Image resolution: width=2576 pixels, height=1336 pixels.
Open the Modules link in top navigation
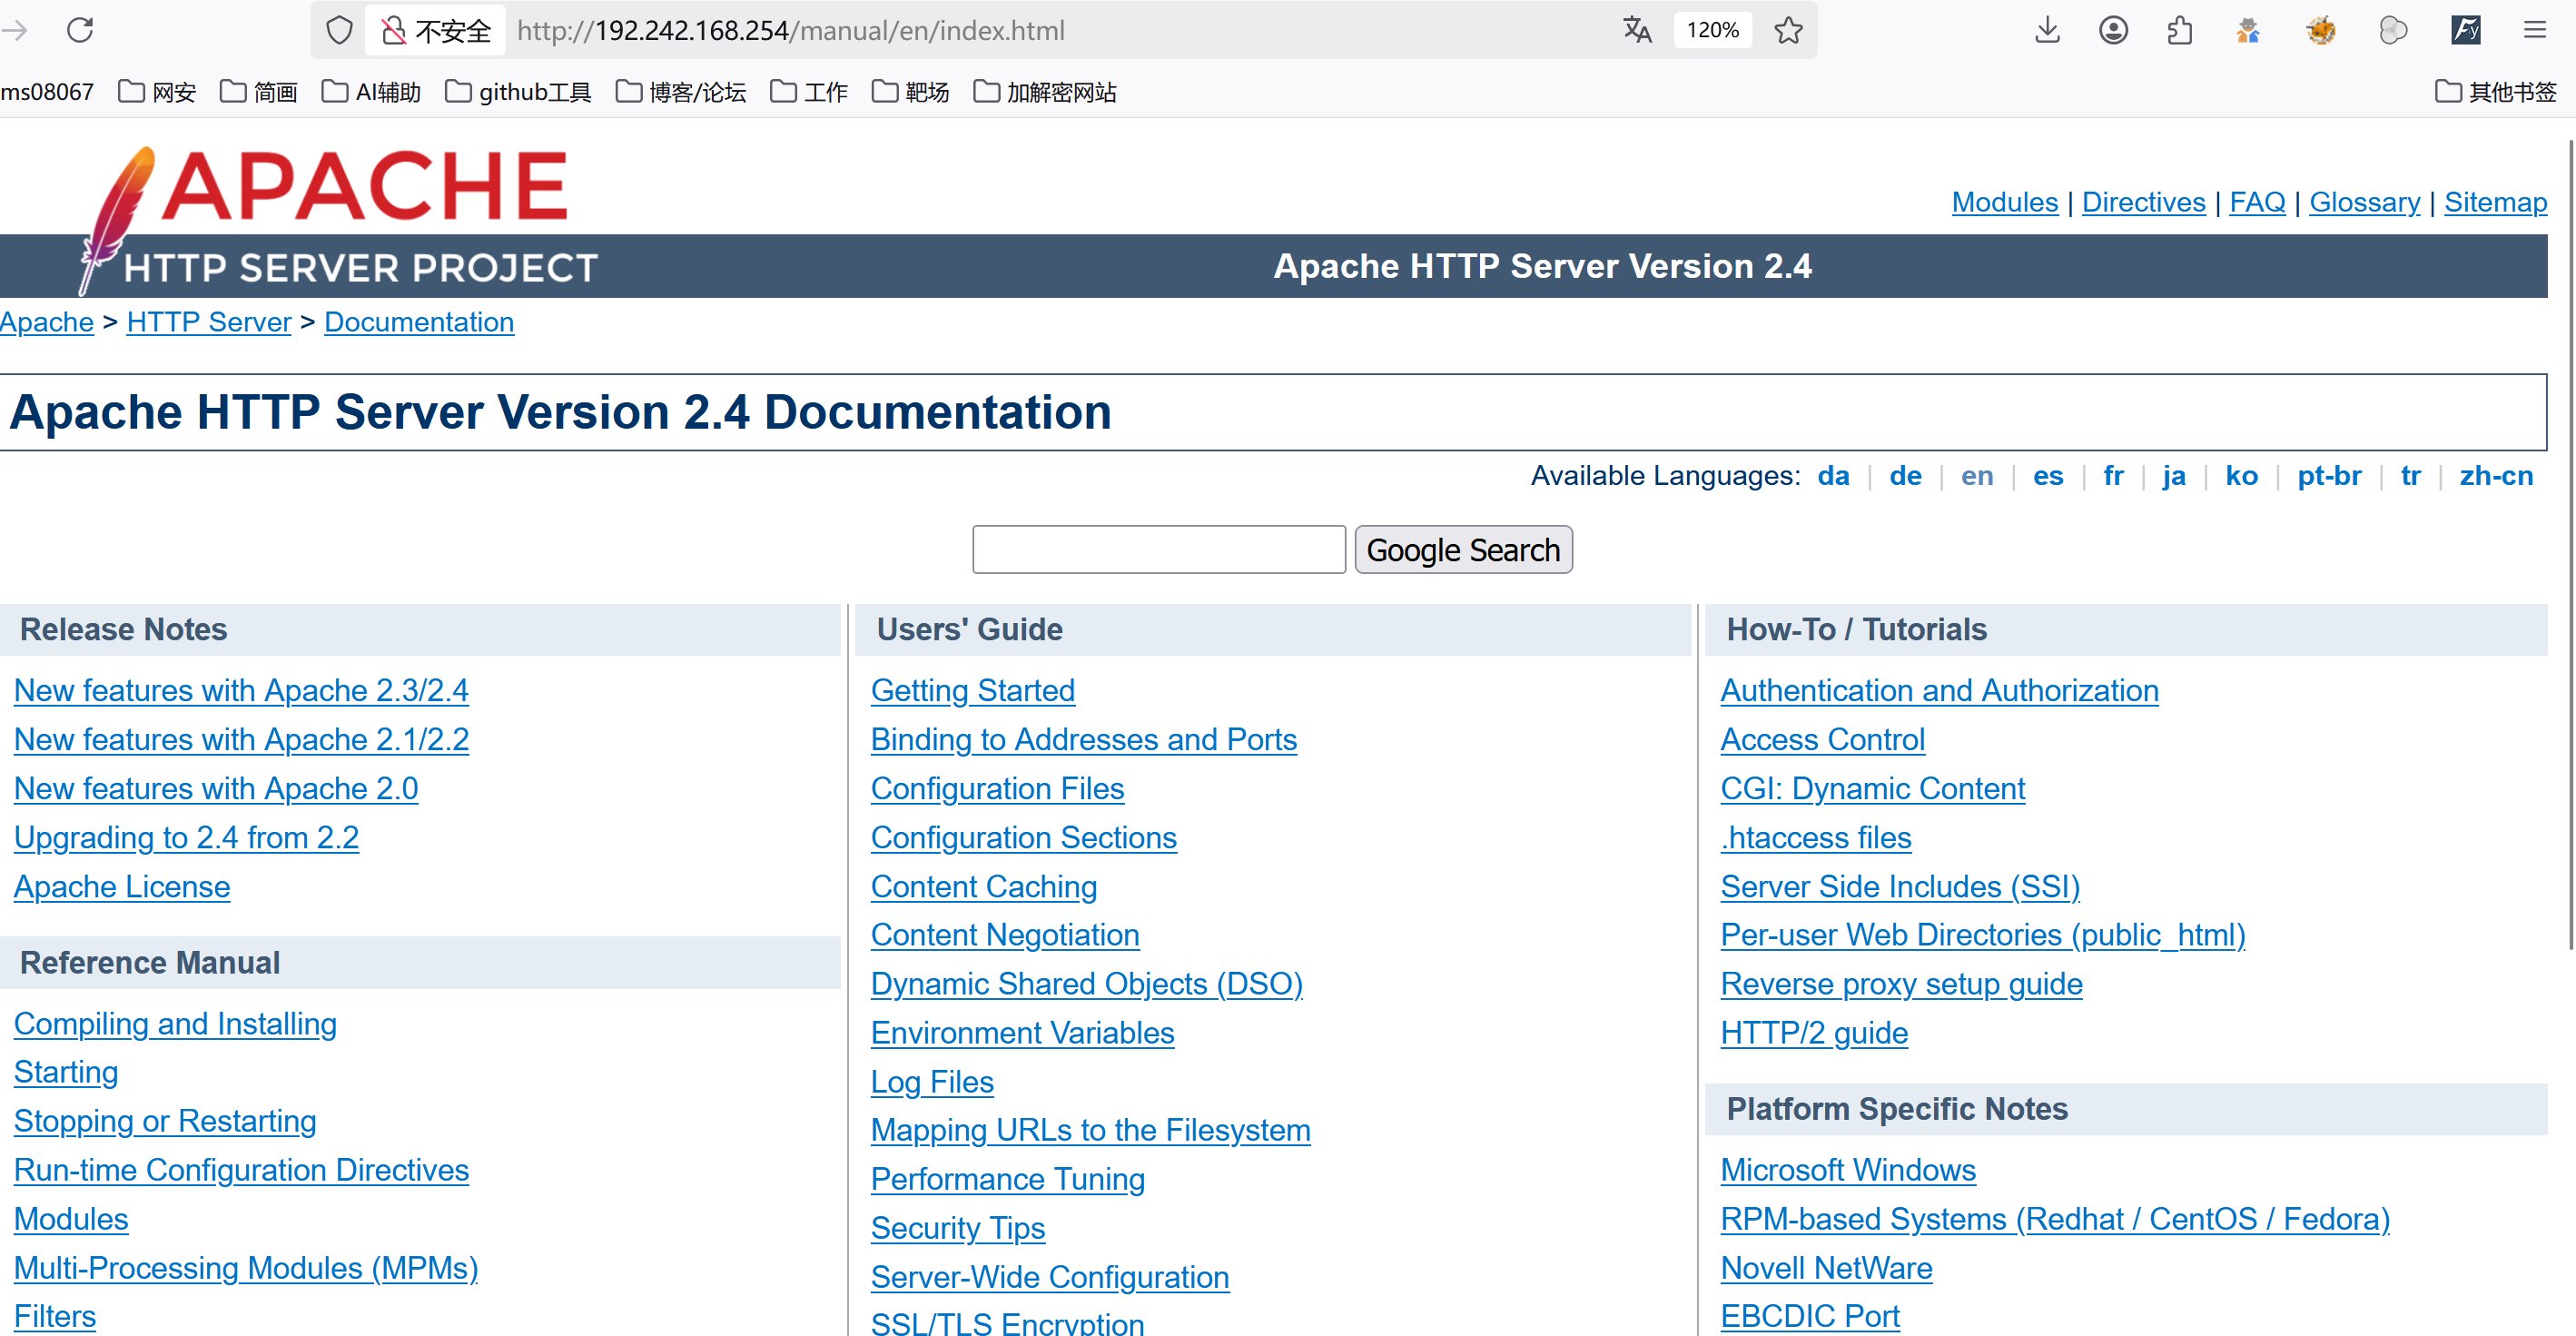click(2004, 202)
